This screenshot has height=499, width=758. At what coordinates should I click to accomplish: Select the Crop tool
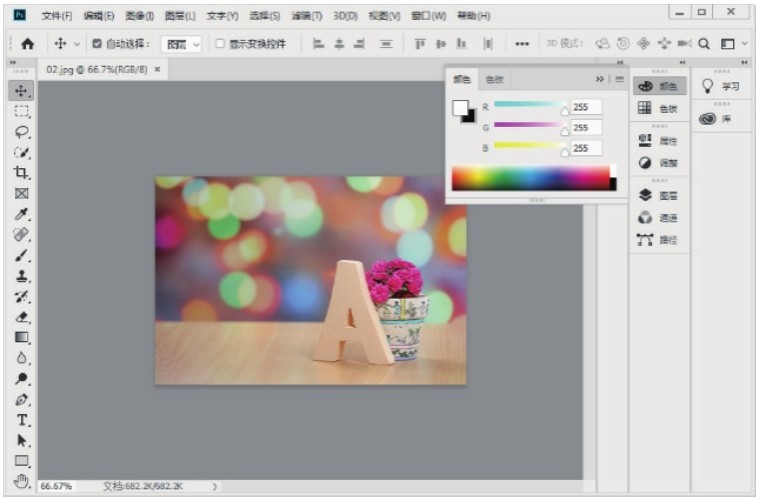22,173
